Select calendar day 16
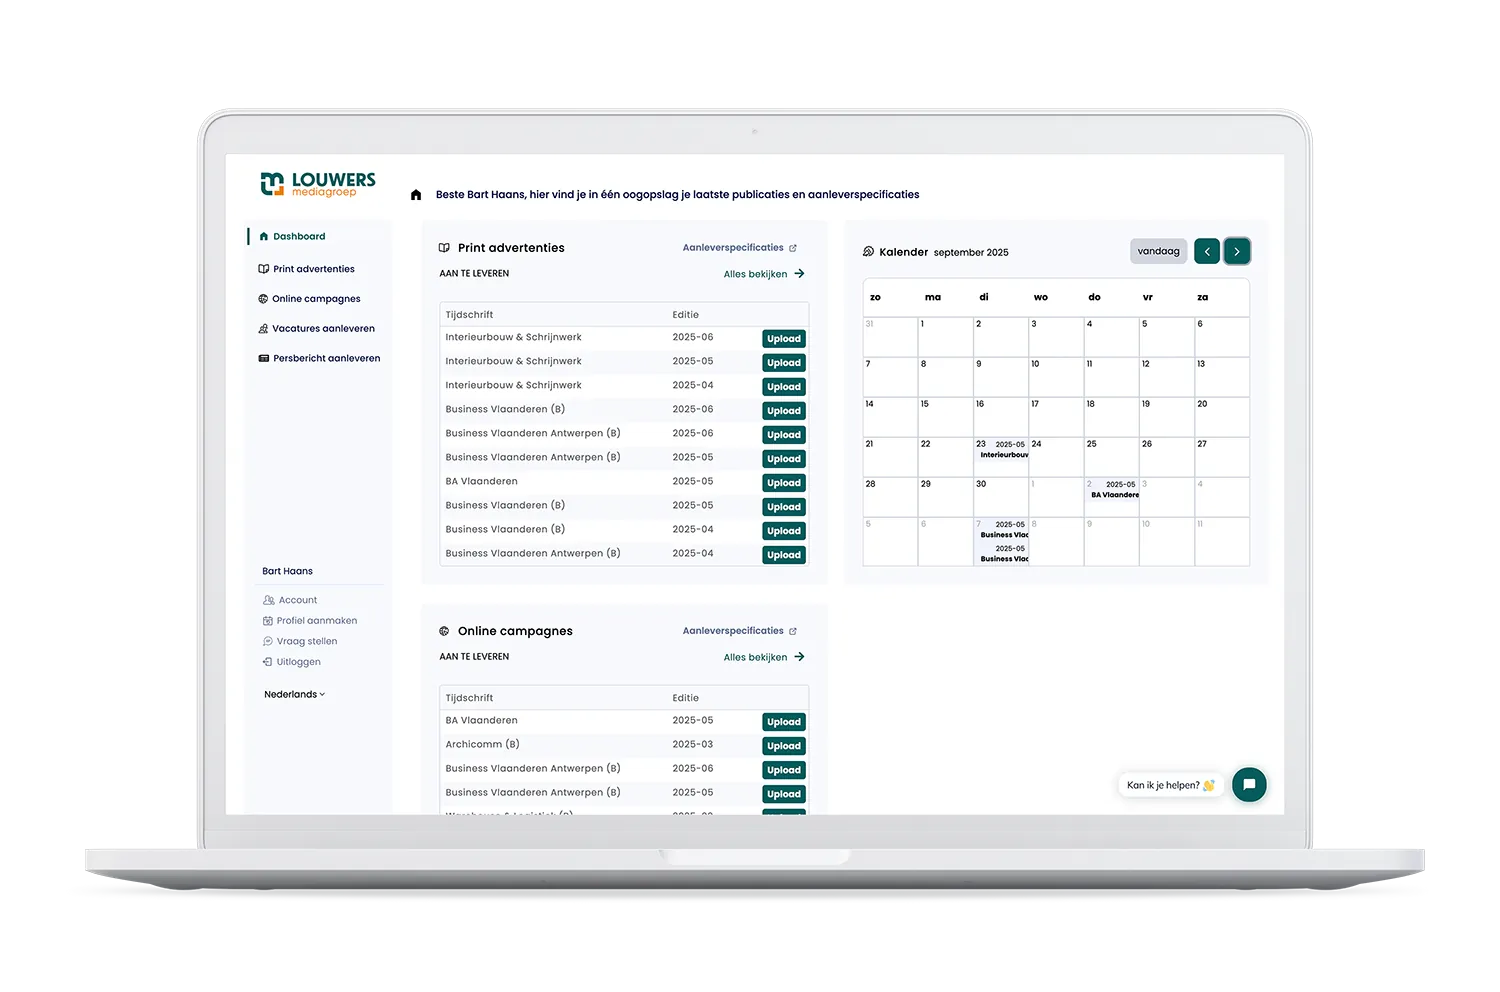The width and height of the screenshot is (1500, 992). (1001, 417)
